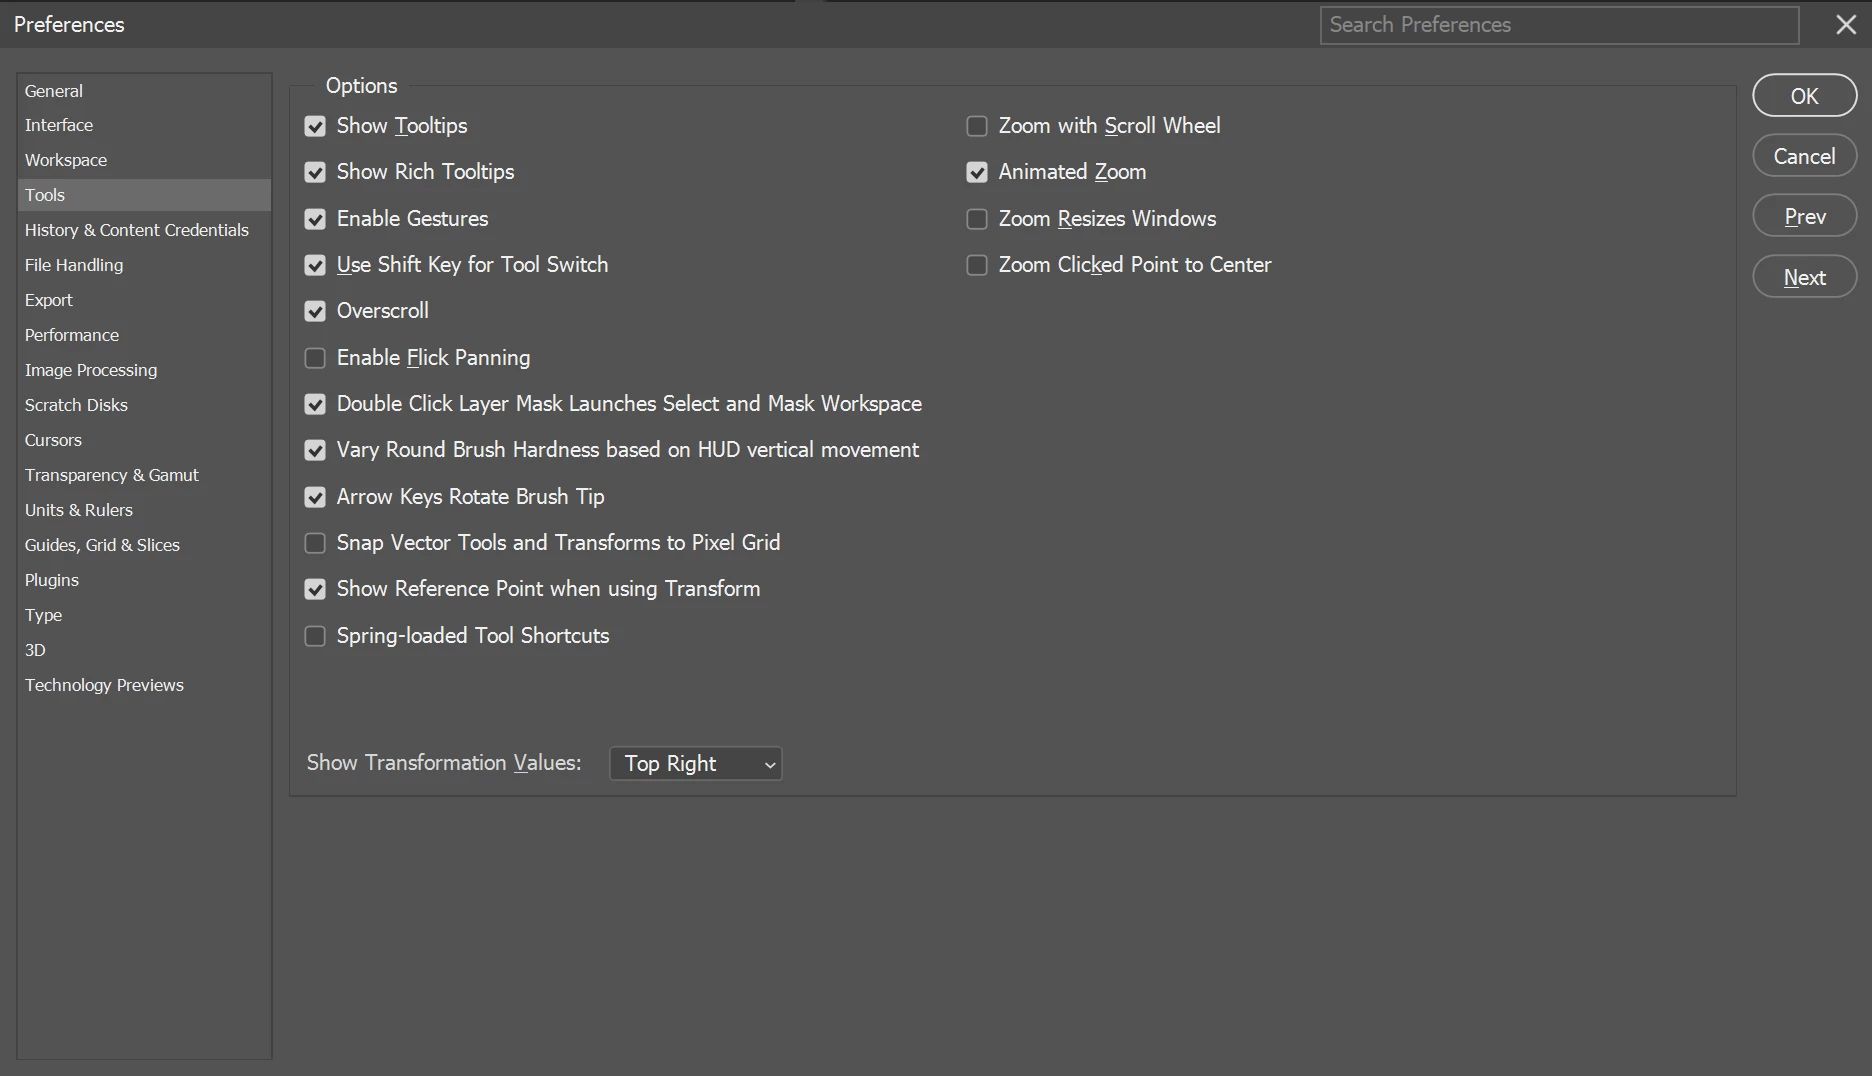Go to 3D preferences
The height and width of the screenshot is (1076, 1872).
[144, 650]
